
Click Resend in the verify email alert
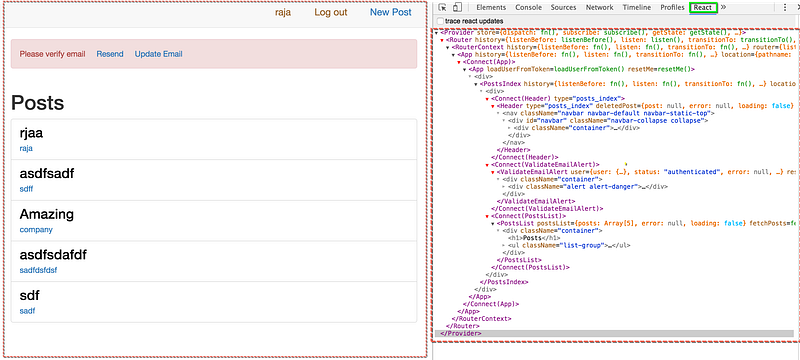pos(110,54)
